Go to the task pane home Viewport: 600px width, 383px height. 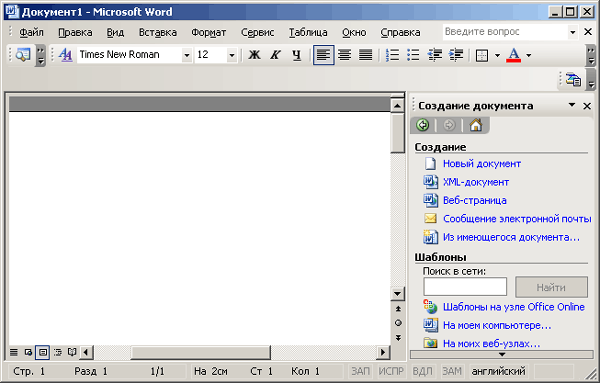click(x=476, y=125)
